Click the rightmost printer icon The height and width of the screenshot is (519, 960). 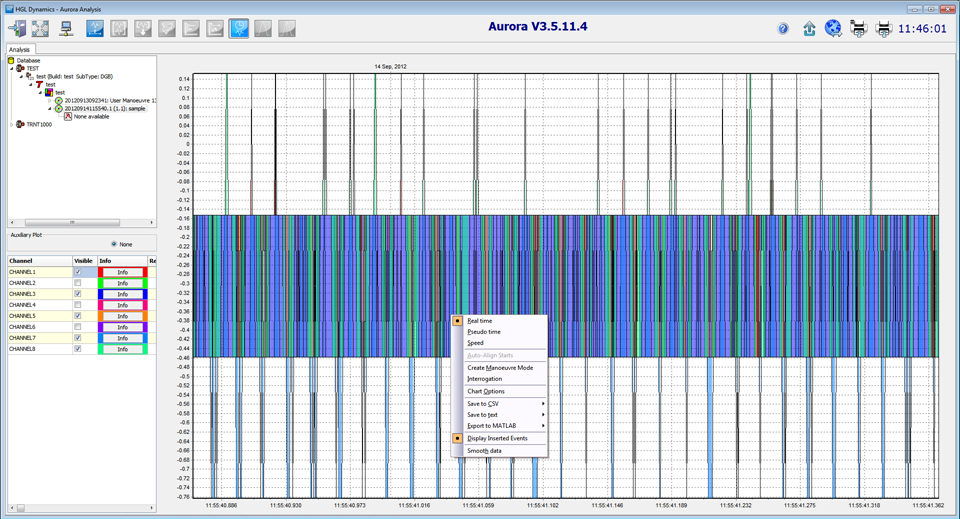pyautogui.click(x=883, y=29)
